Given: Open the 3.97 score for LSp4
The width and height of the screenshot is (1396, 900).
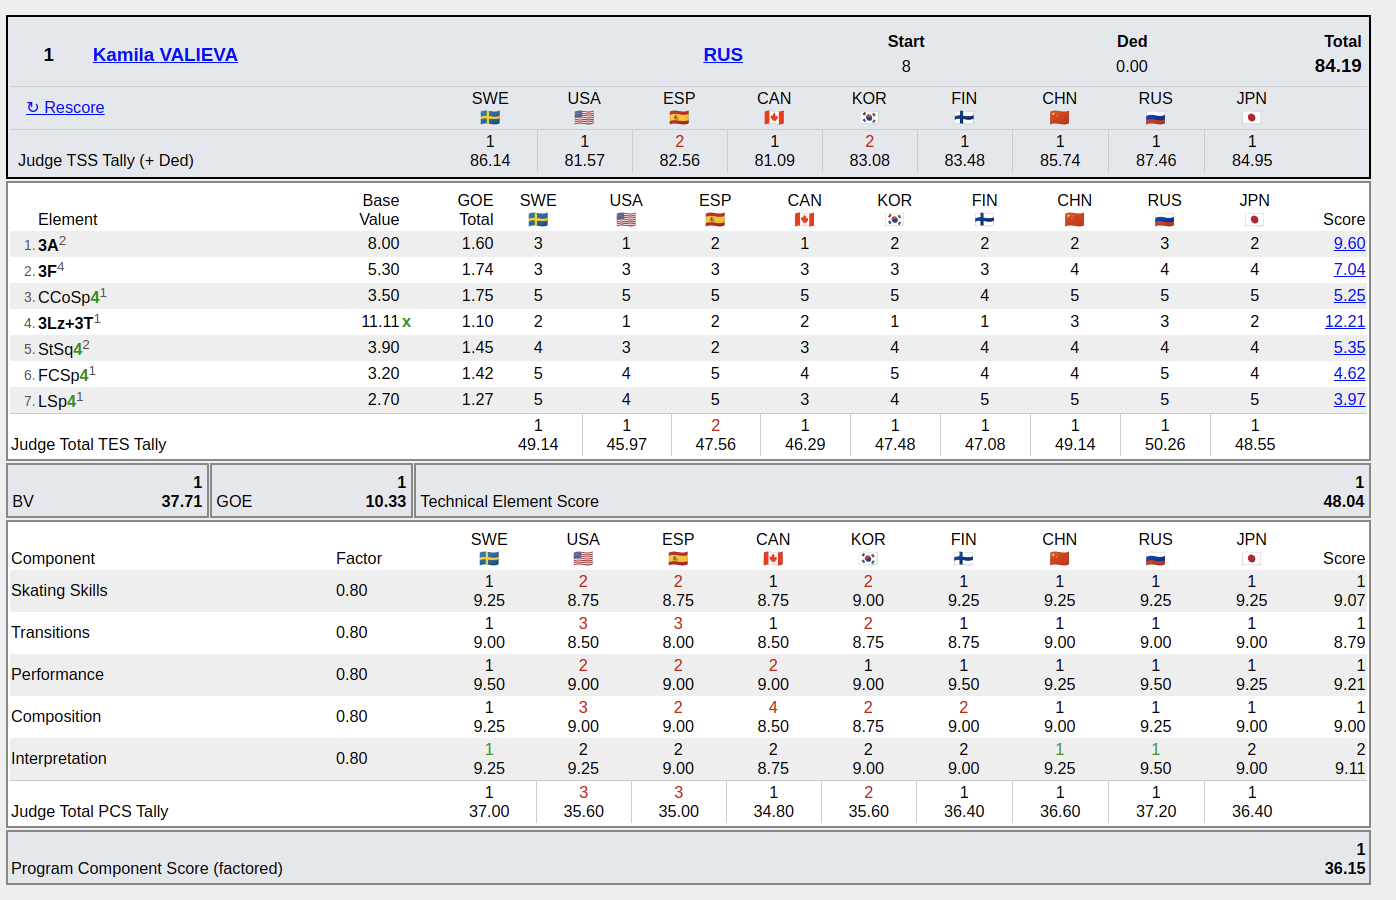Looking at the screenshot, I should 1349,399.
